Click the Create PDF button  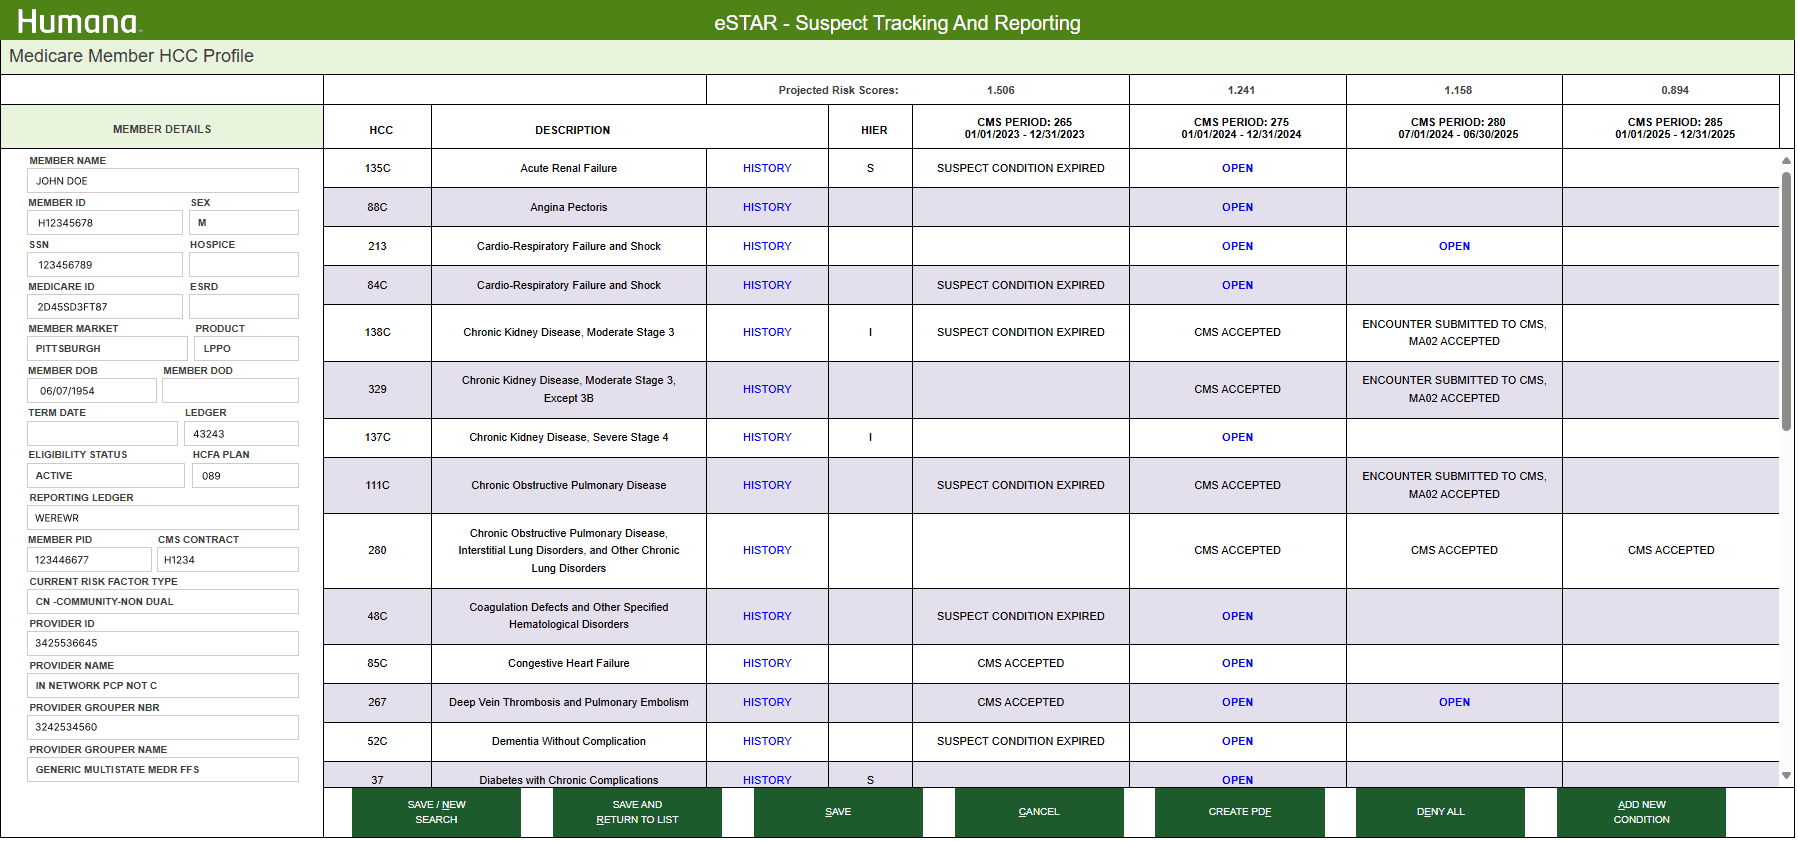(x=1240, y=812)
